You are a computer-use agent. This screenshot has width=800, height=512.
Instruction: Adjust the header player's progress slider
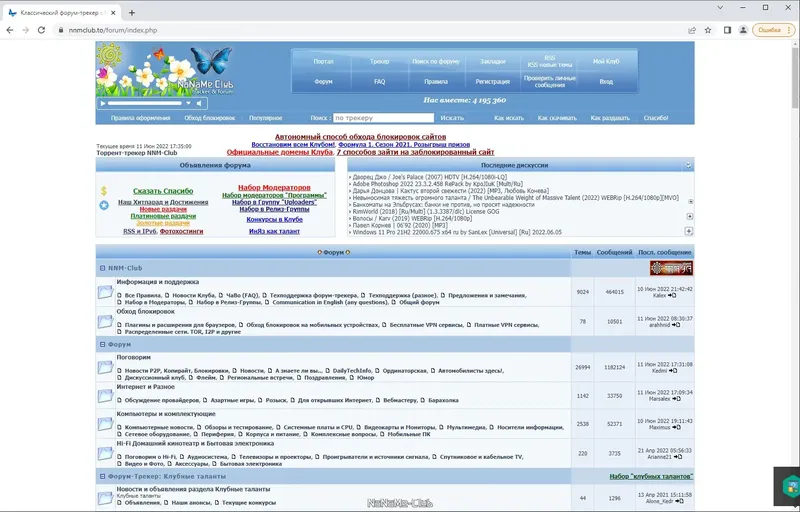point(145,103)
